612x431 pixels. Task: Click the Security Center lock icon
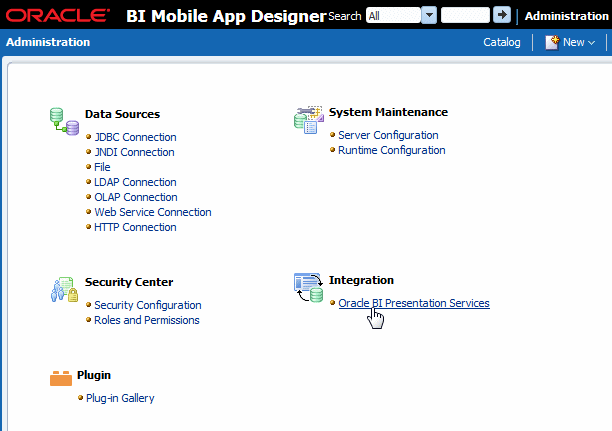point(64,290)
